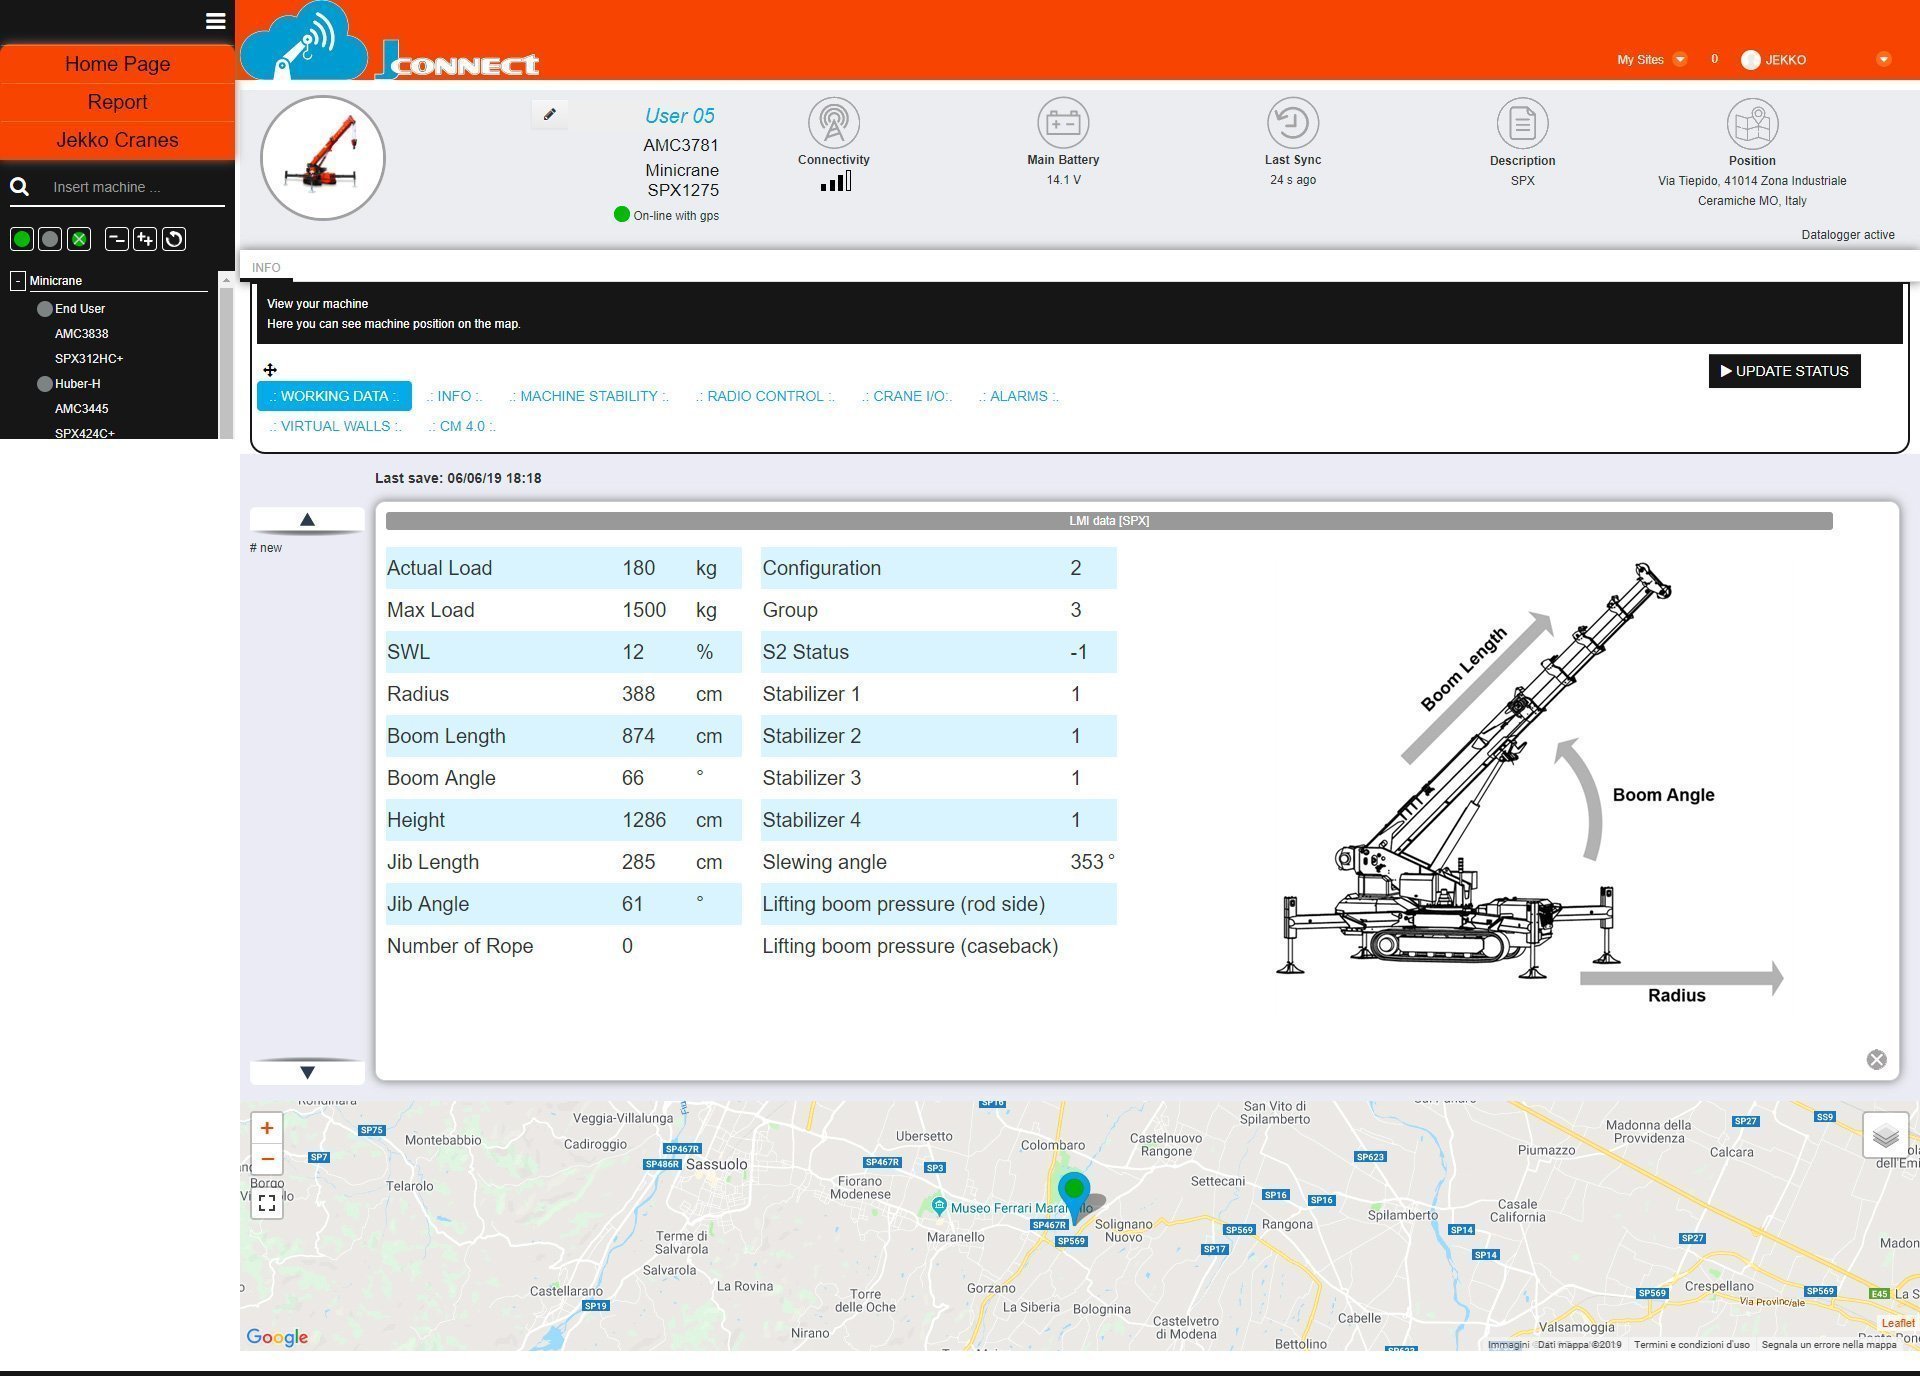Switch to the MACHINE STABILITY tab

588,396
